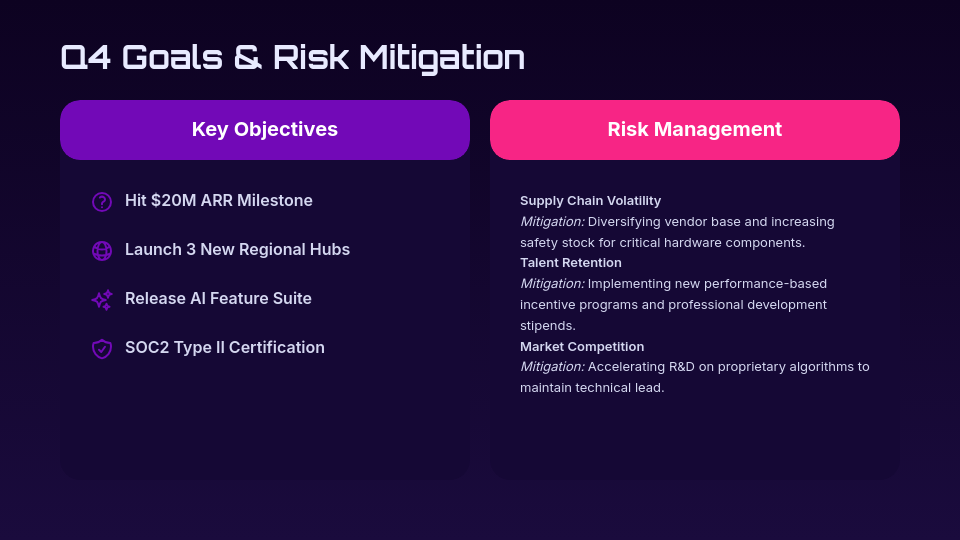Click the Diversifying vendor base mitigation text

pyautogui.click(x=710, y=222)
